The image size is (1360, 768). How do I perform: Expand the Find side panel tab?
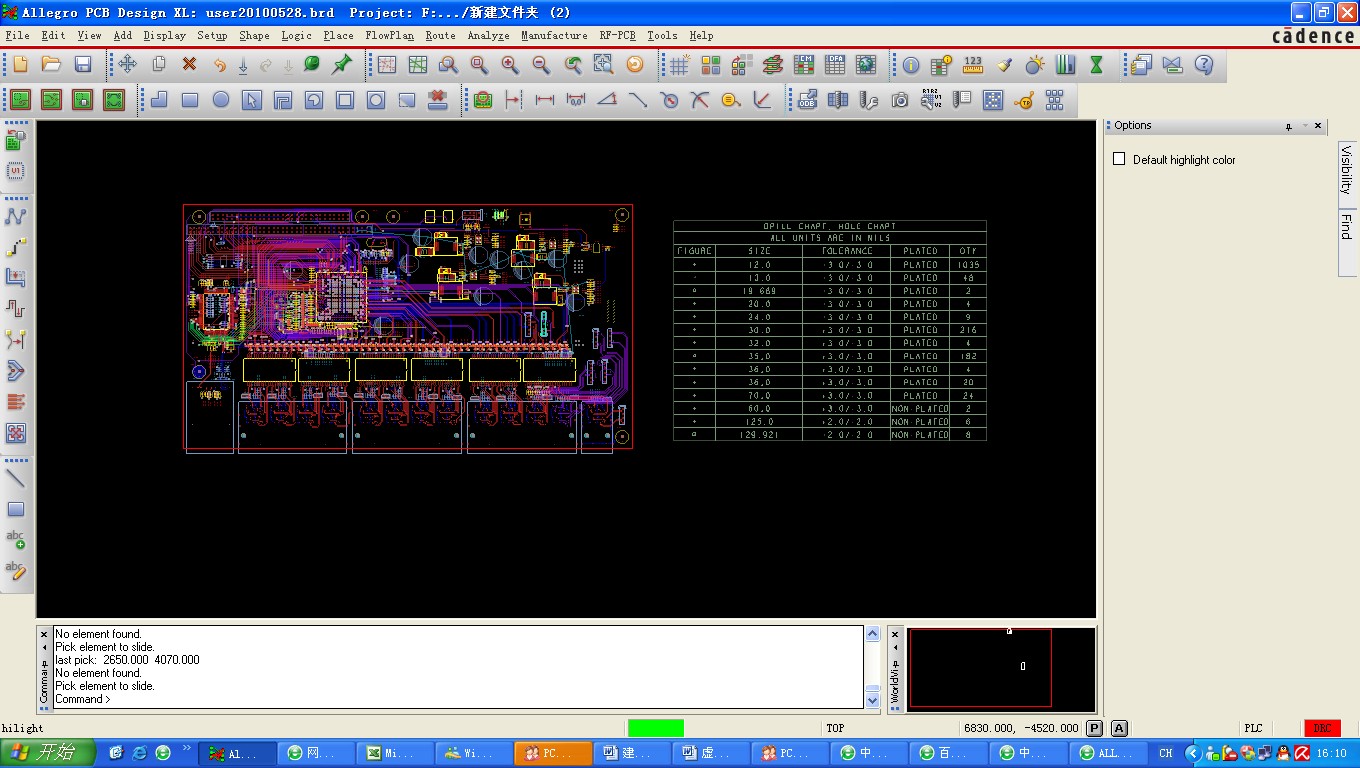(1346, 226)
